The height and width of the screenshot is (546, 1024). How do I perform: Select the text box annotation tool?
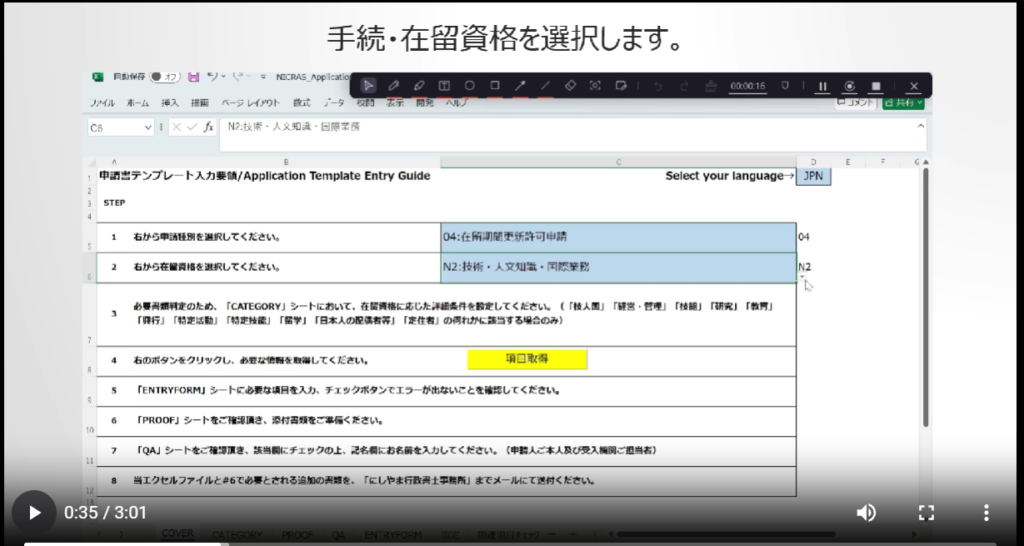point(444,86)
